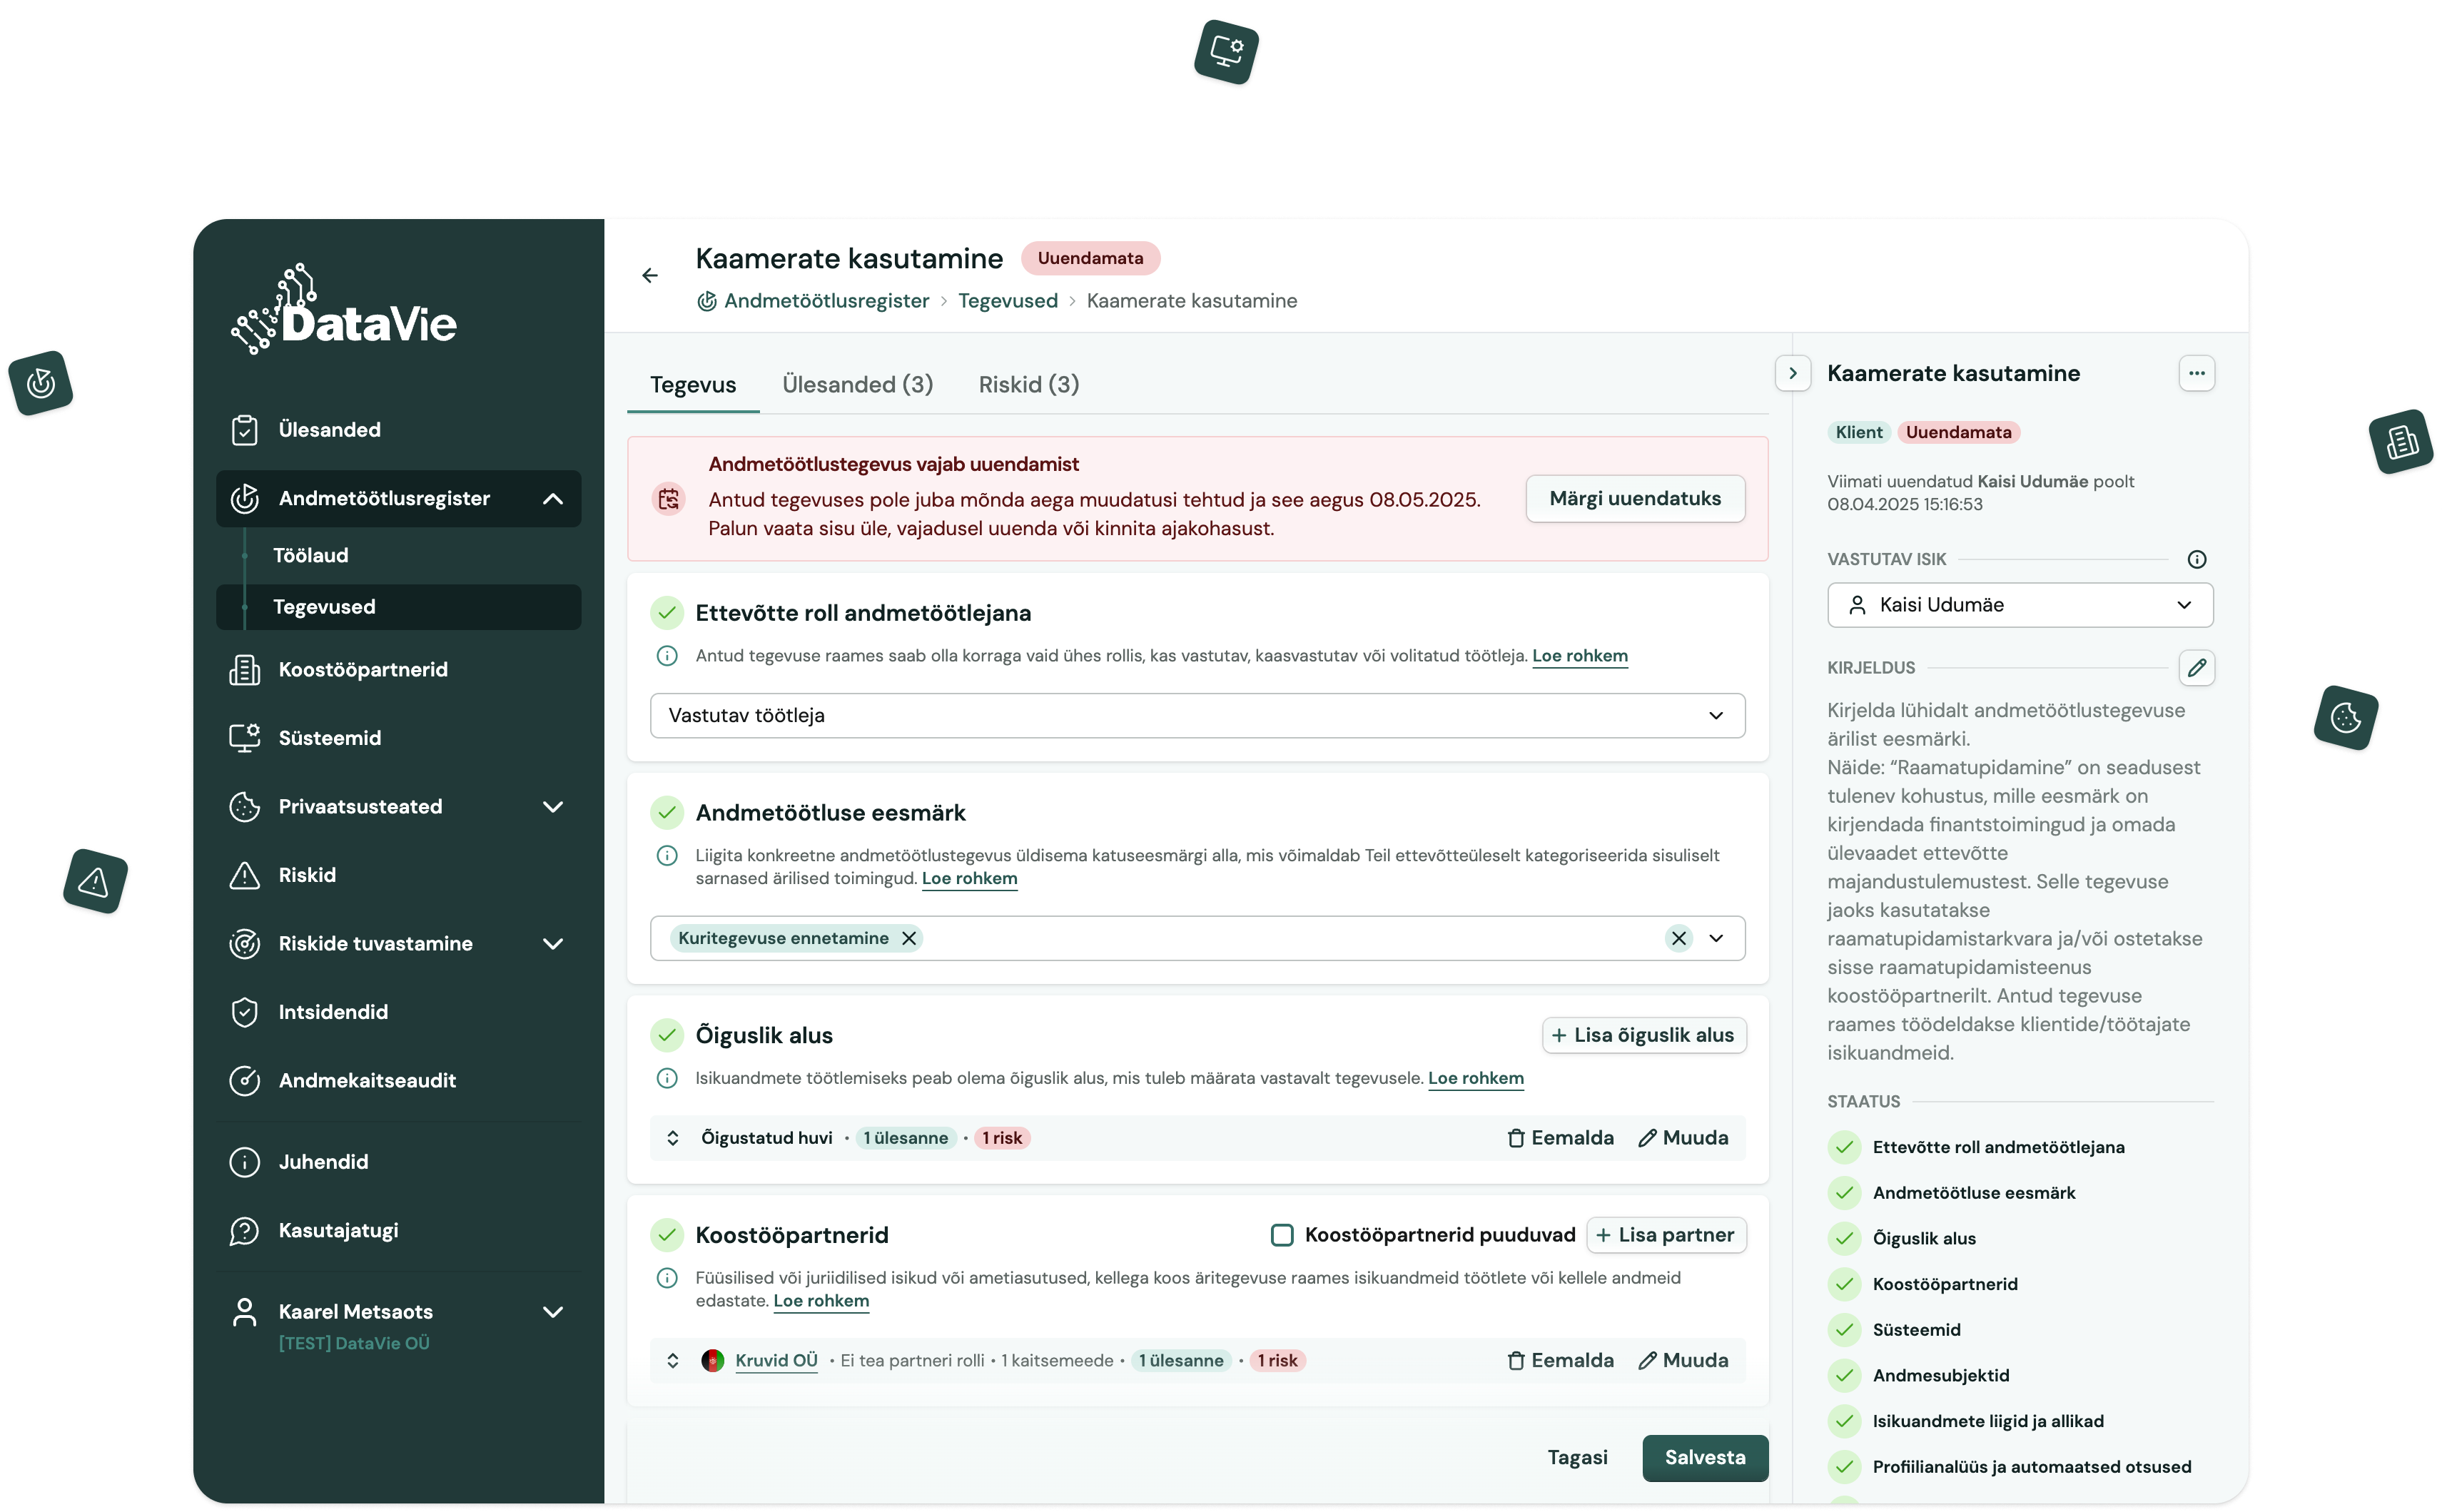The width and height of the screenshot is (2442, 1512).
Task: Edit the Kruvid OÜ partner
Action: [x=1683, y=1361]
